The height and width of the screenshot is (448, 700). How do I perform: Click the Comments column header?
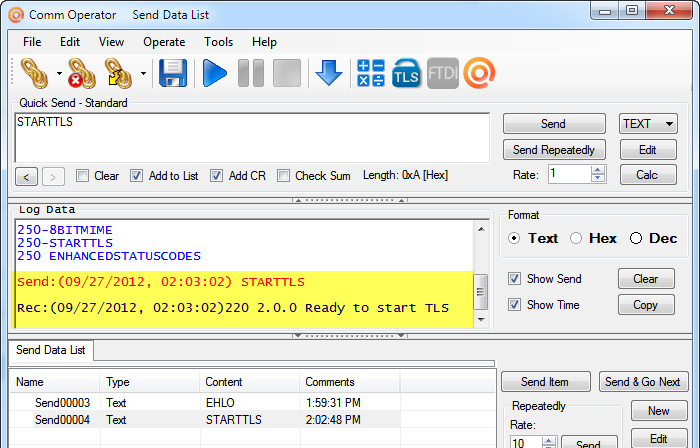click(x=350, y=382)
